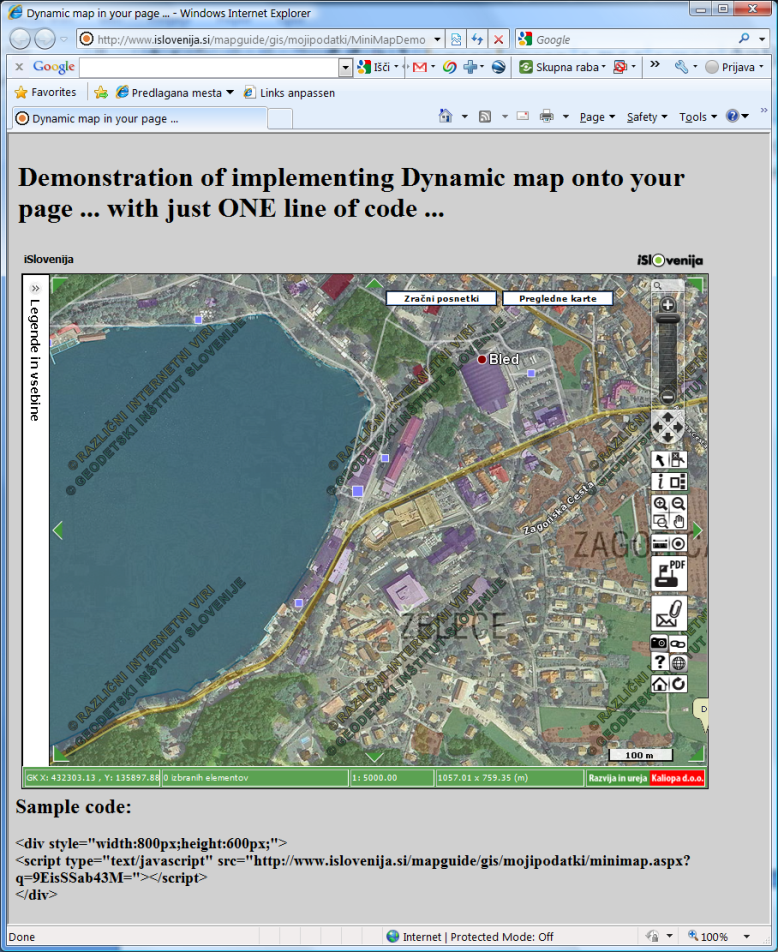Open the legend/layers boxes tool icon
The width and height of the screenshot is (778, 952).
pos(678,481)
